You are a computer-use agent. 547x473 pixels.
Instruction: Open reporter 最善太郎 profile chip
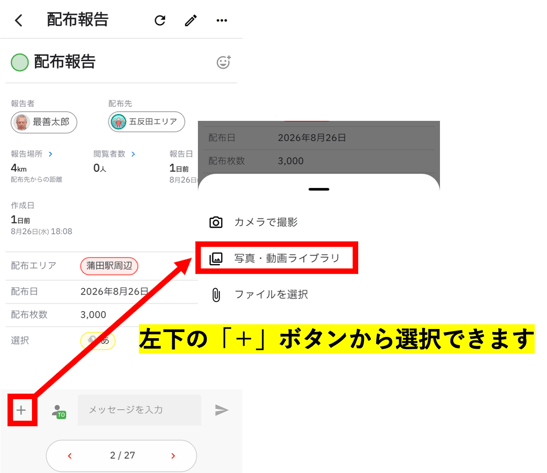(44, 122)
